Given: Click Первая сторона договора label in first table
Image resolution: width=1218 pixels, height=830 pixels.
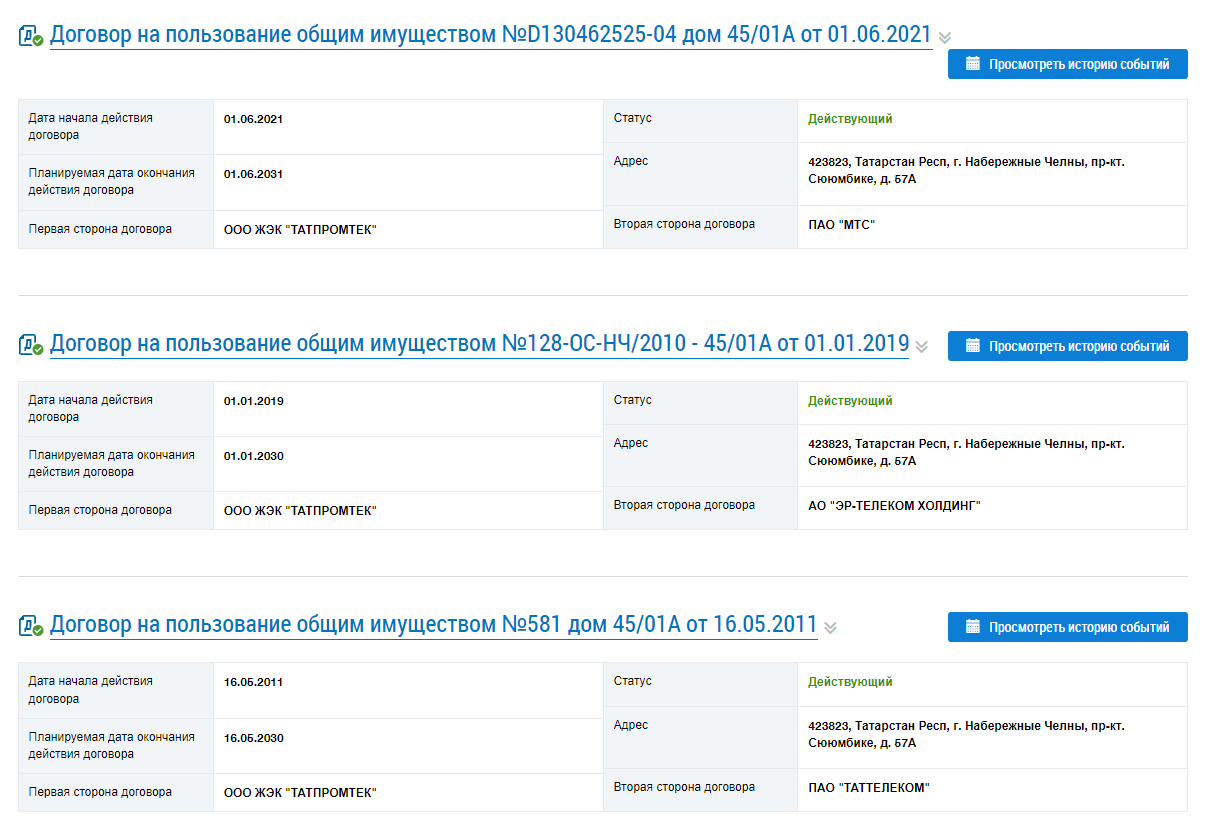Looking at the screenshot, I should (x=100, y=229).
